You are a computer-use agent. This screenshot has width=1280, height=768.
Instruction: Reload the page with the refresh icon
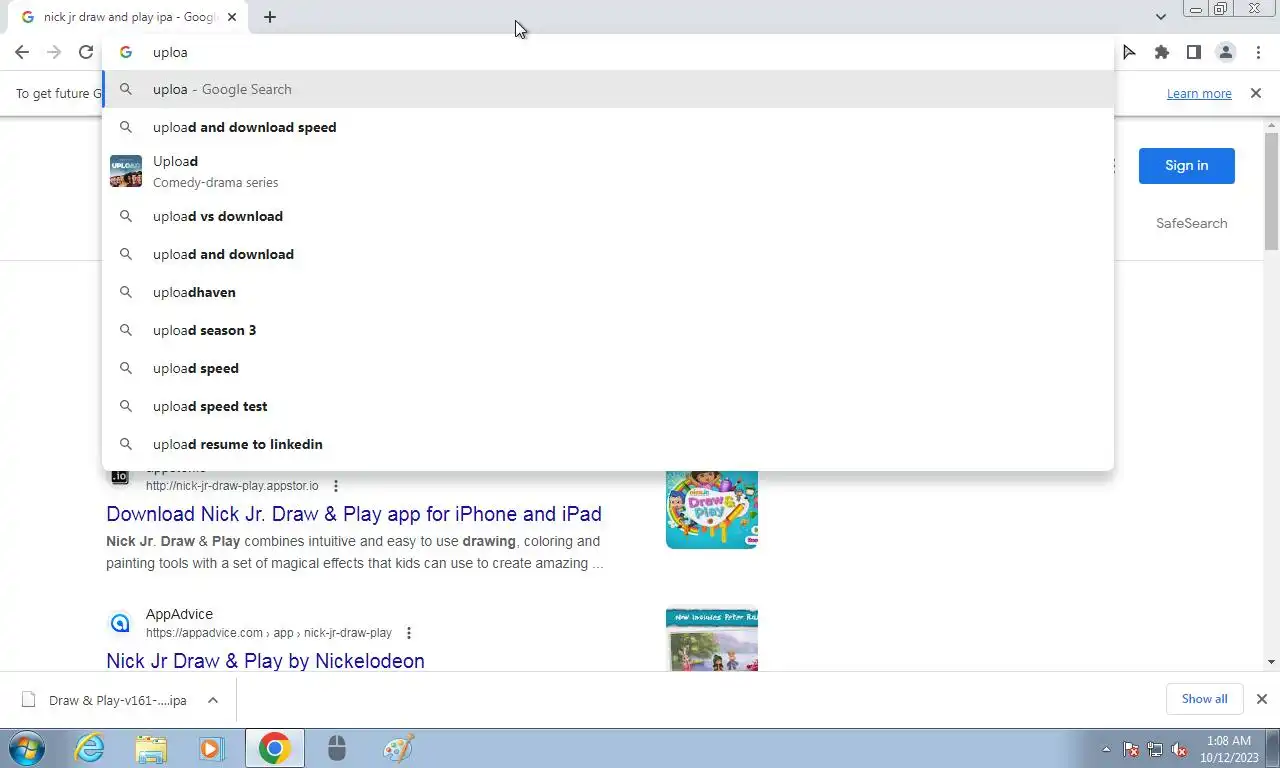tap(86, 52)
